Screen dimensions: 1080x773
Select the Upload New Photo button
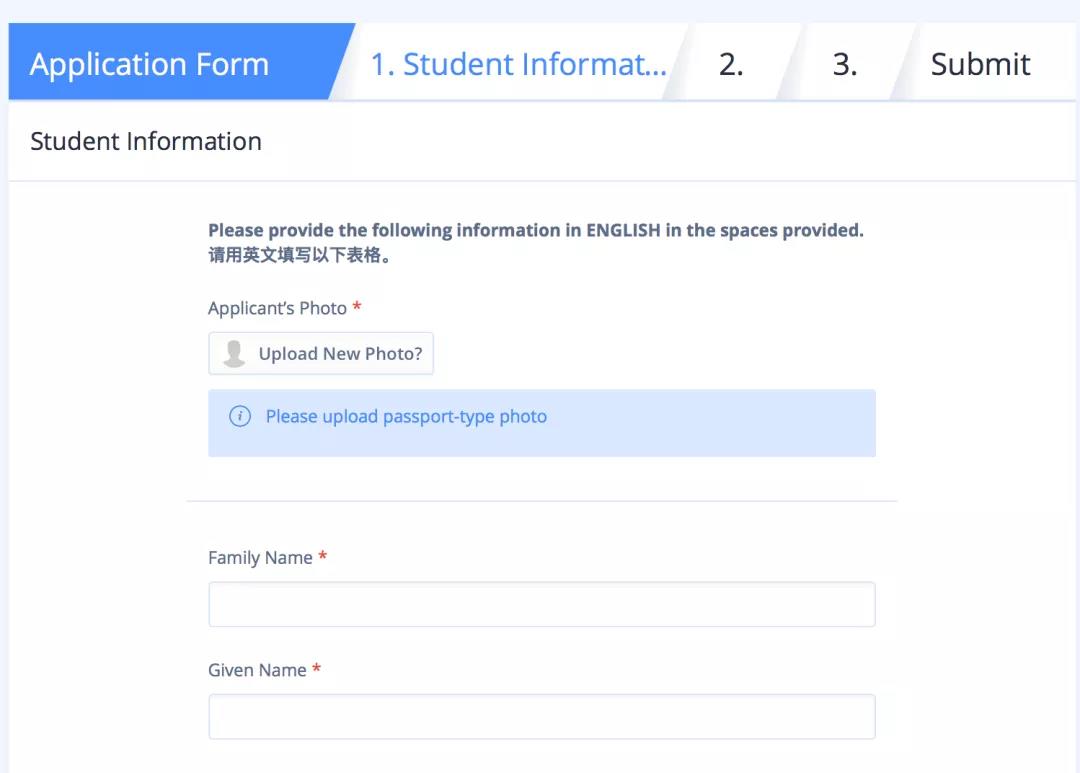(x=320, y=353)
